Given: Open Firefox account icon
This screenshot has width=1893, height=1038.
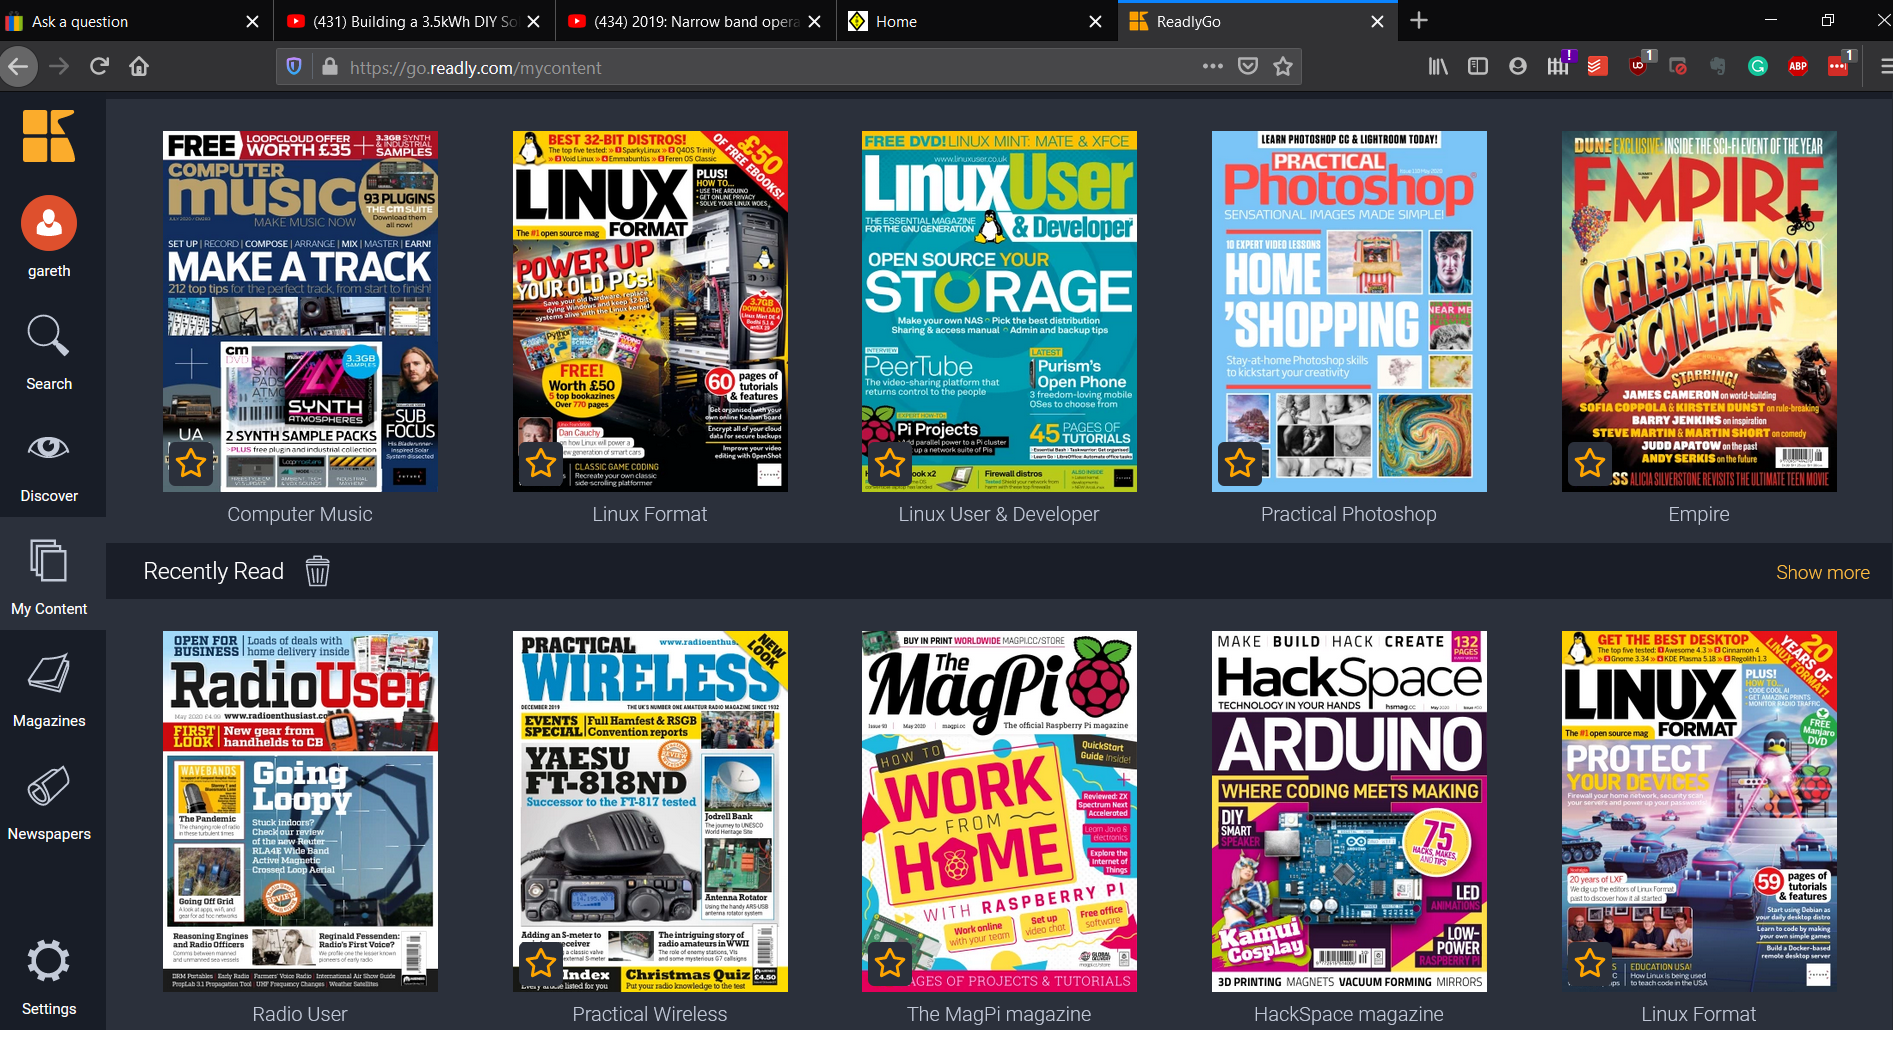Looking at the screenshot, I should 1518,67.
